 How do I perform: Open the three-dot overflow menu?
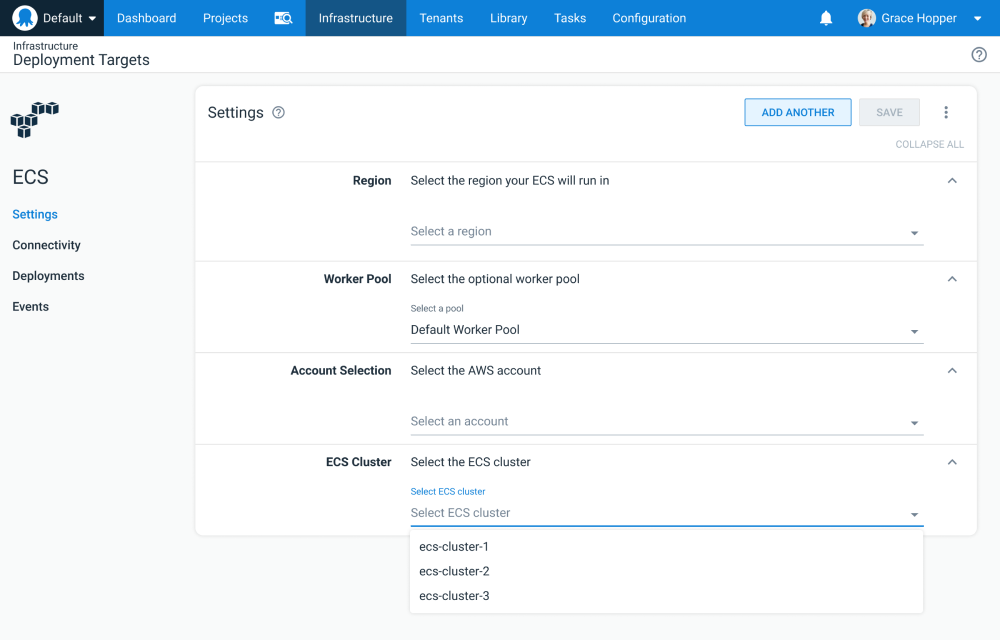946,113
